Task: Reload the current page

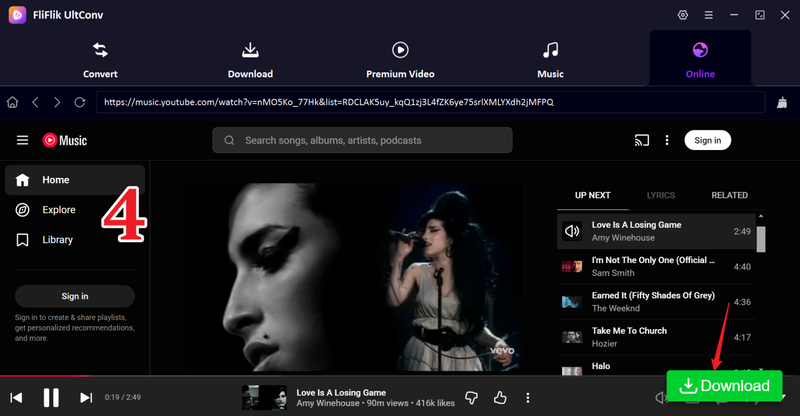Action: 80,102
